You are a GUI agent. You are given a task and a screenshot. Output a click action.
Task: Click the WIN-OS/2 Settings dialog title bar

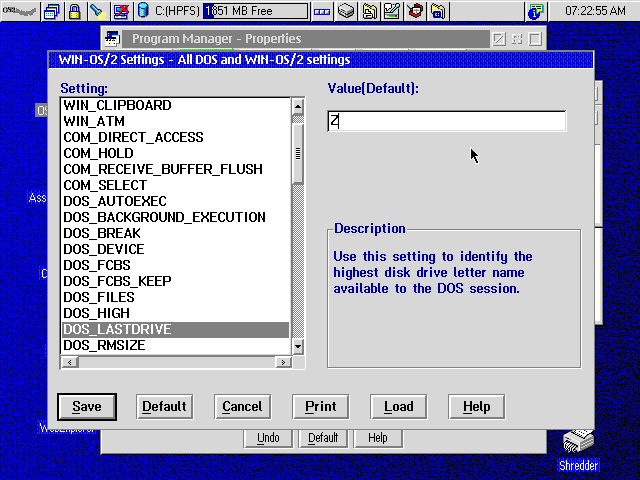(x=321, y=60)
